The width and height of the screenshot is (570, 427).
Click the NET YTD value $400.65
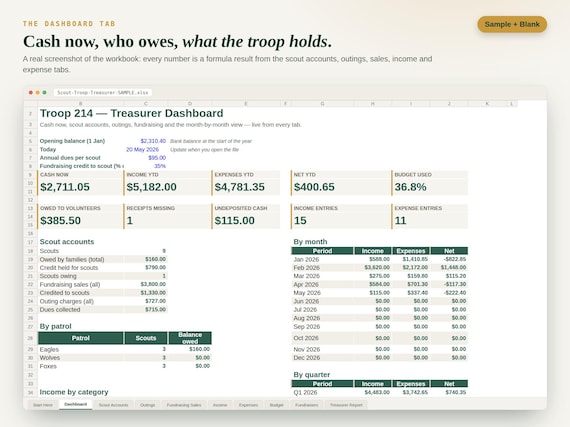314,187
